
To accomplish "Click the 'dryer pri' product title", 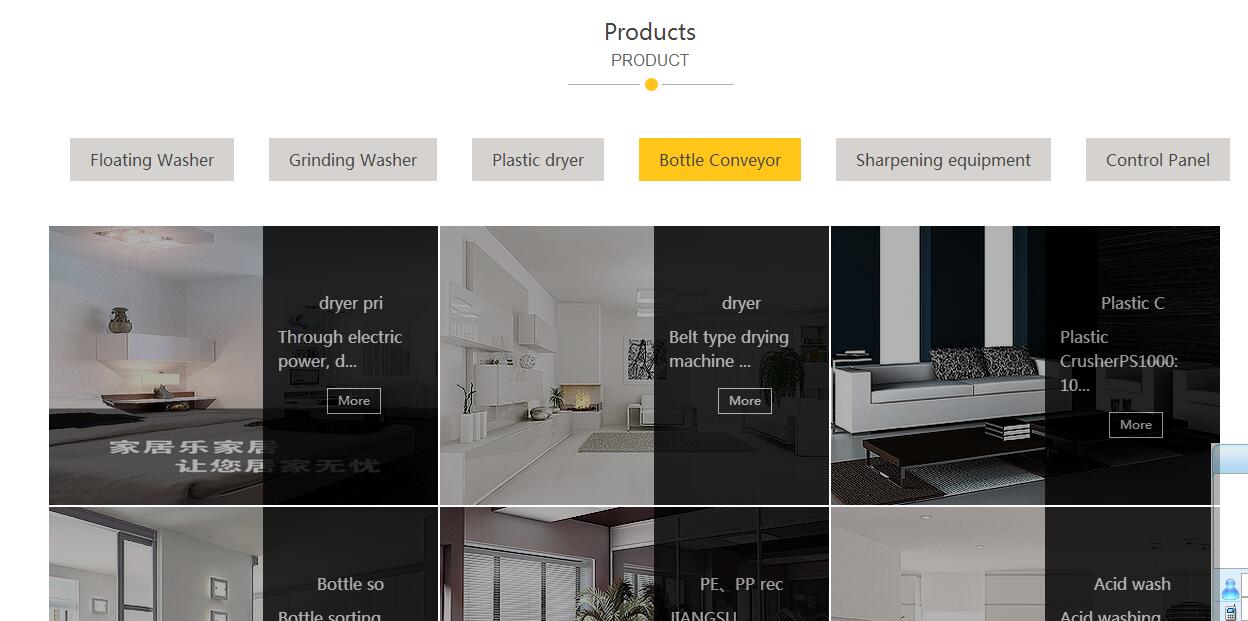I will (x=351, y=303).
